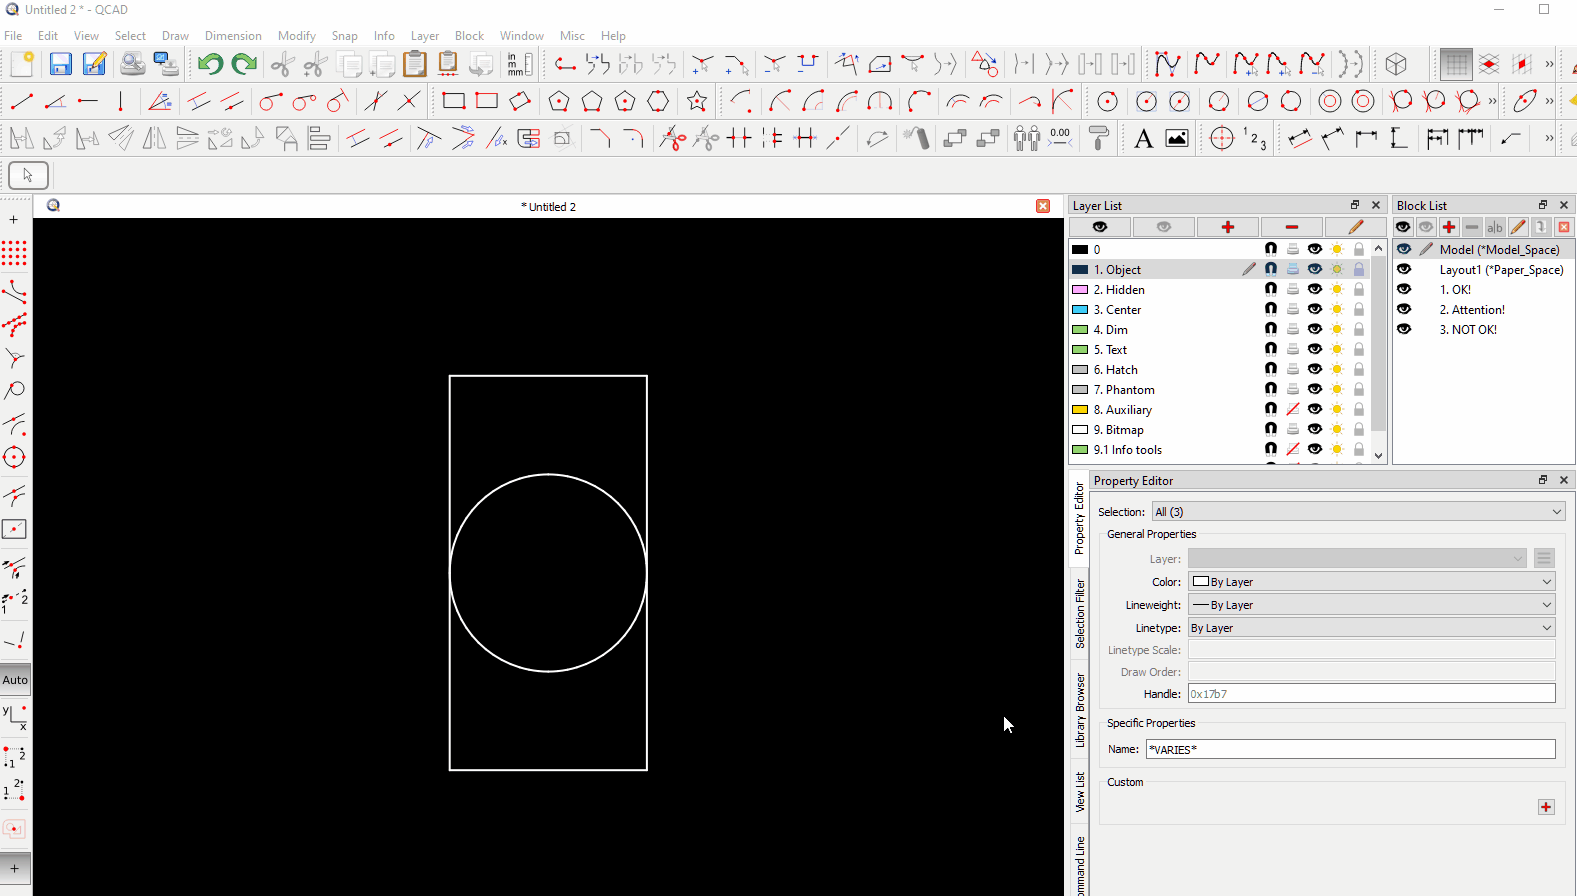Click the add layer plus icon

point(1227,227)
